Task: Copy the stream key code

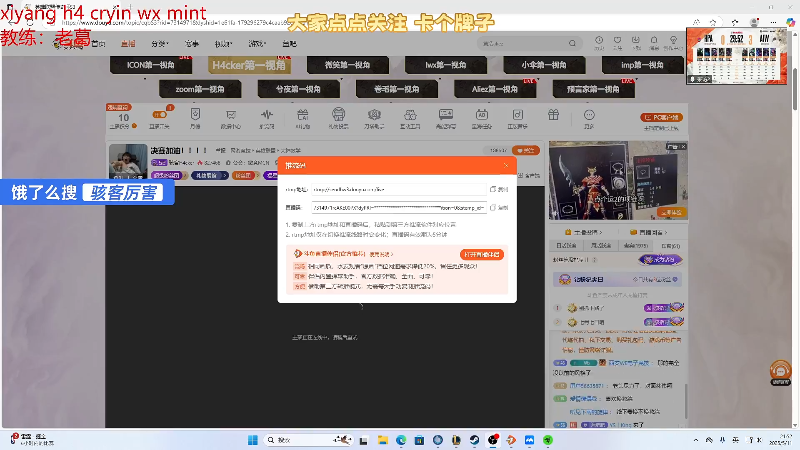Action: click(499, 208)
